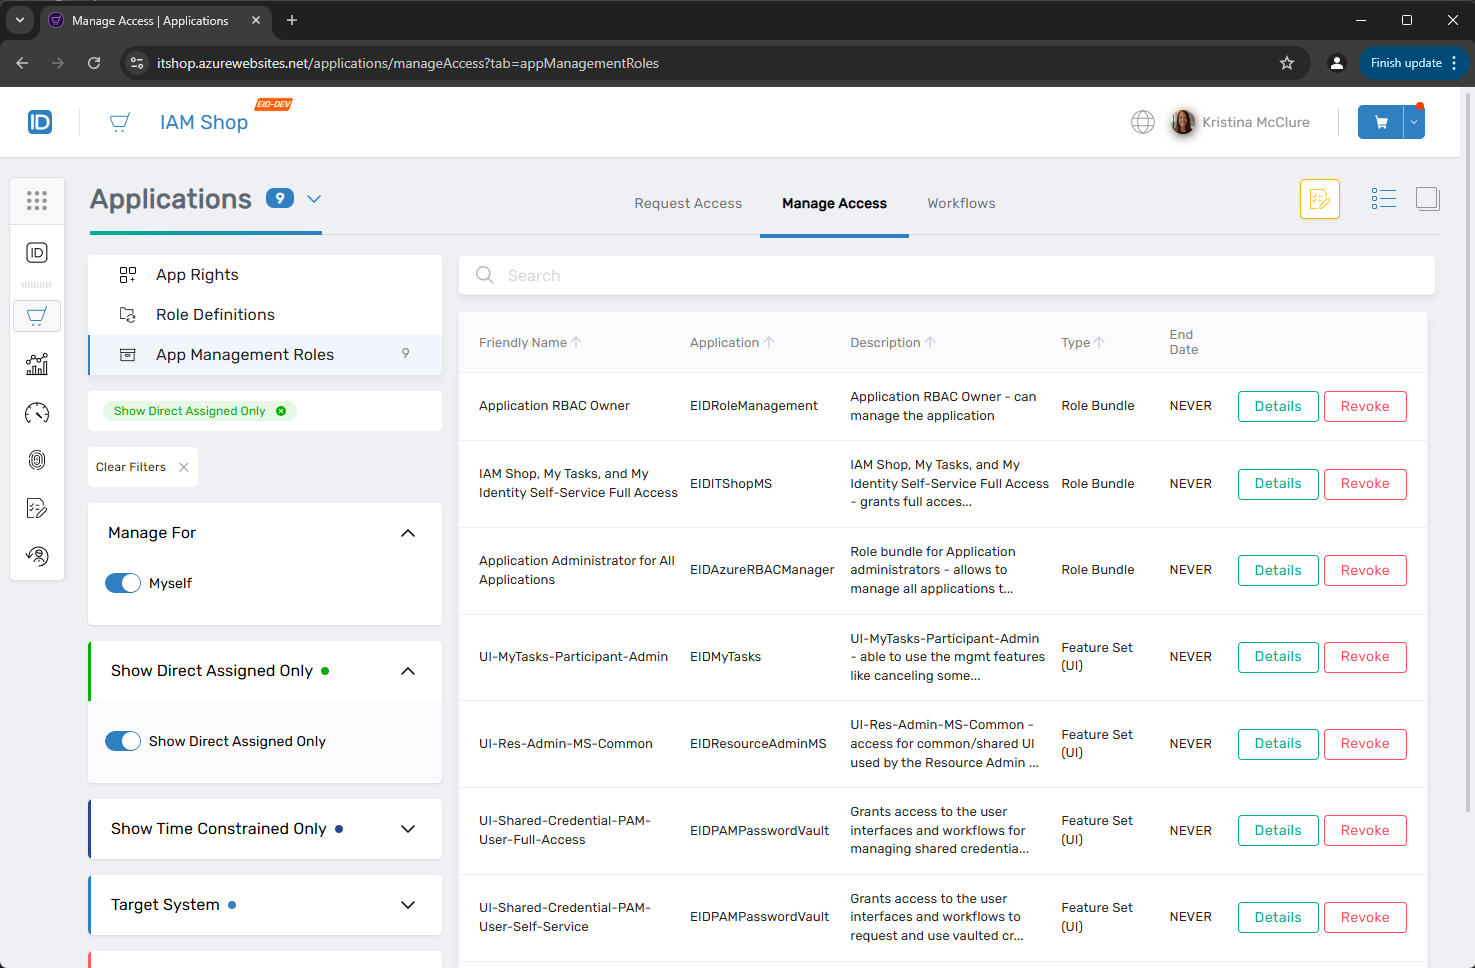Sort by Friendly Name arrow

[x=576, y=342]
